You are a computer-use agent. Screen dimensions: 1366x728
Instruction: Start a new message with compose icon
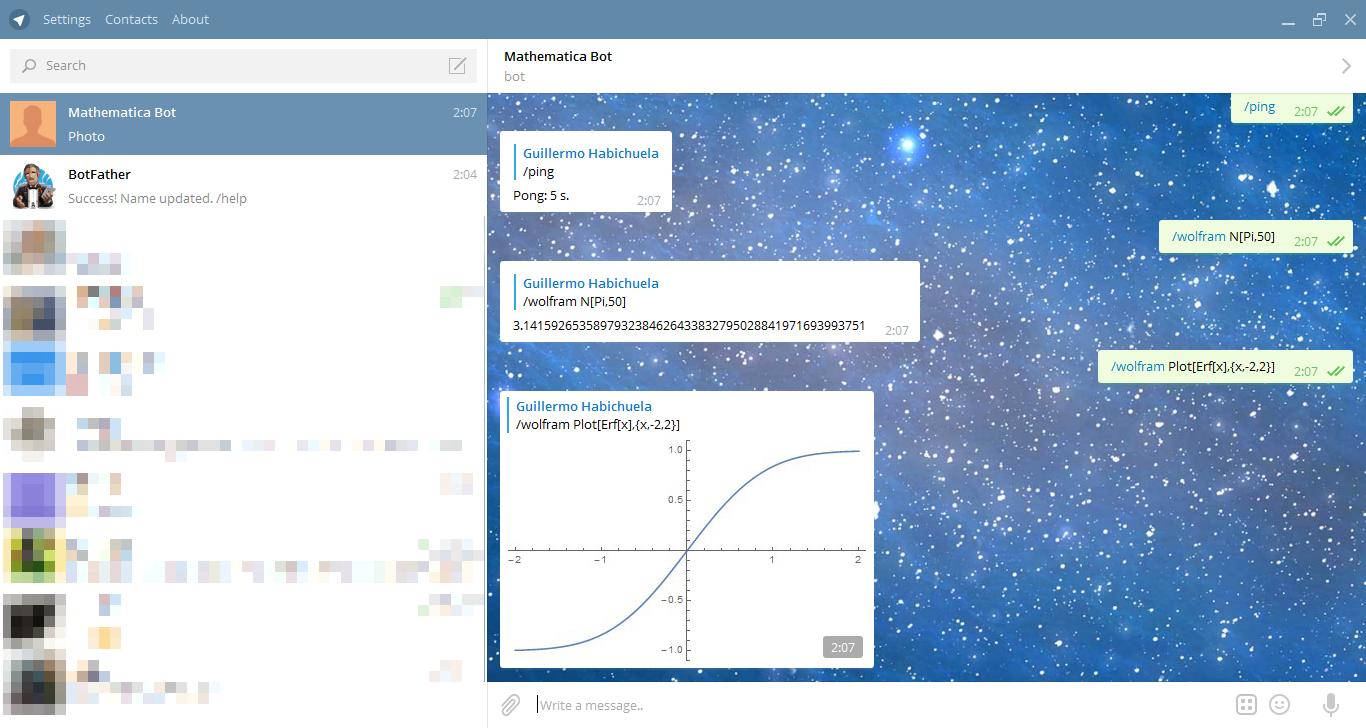(457, 65)
